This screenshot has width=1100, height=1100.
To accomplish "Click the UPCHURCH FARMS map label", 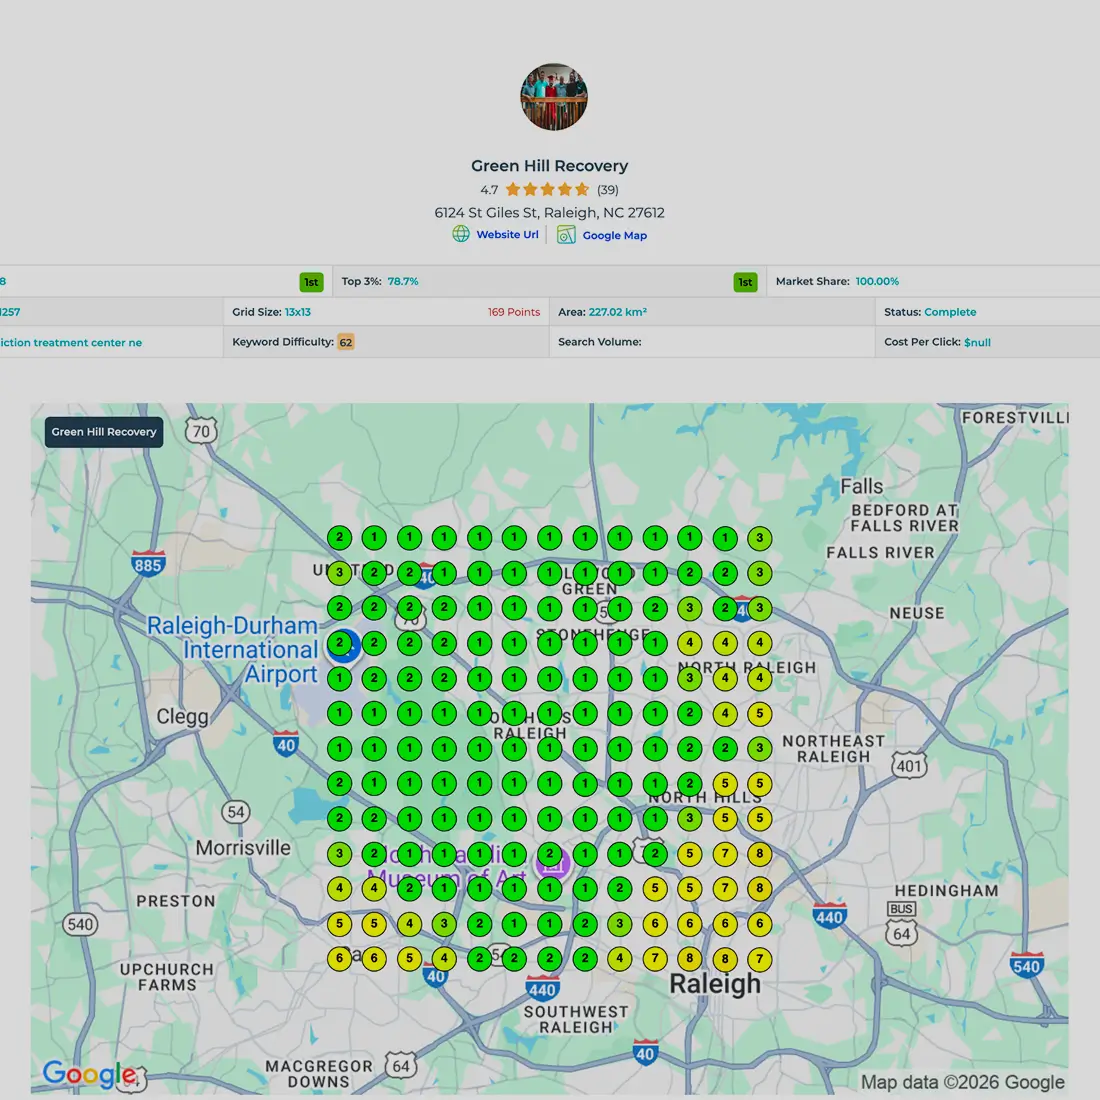I will coord(167,977).
